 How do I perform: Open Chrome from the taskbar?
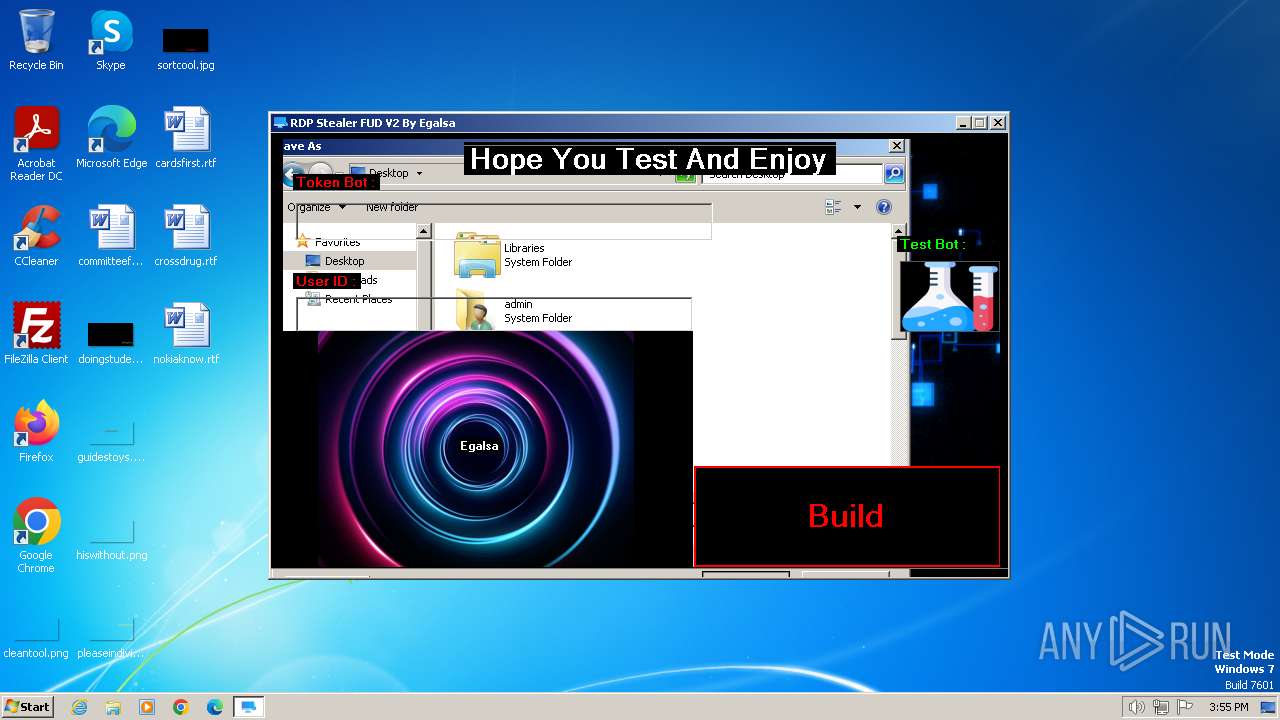[x=181, y=707]
